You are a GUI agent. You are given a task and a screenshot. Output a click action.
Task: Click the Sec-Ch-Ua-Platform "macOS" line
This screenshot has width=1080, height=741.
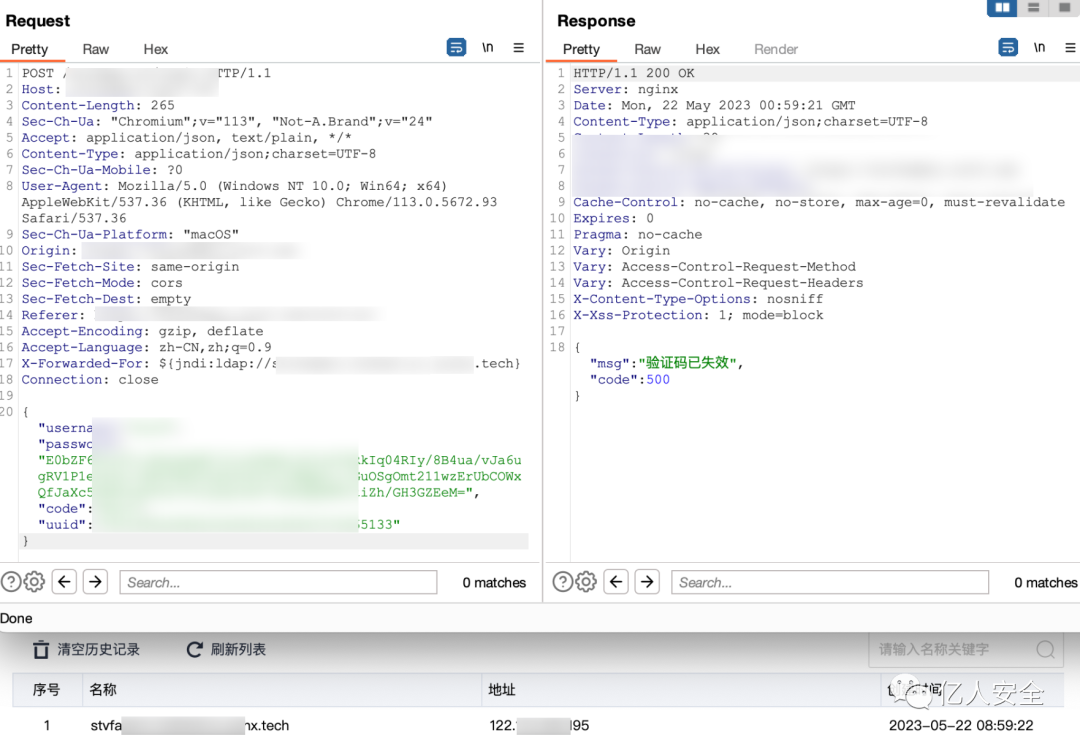tap(130, 234)
